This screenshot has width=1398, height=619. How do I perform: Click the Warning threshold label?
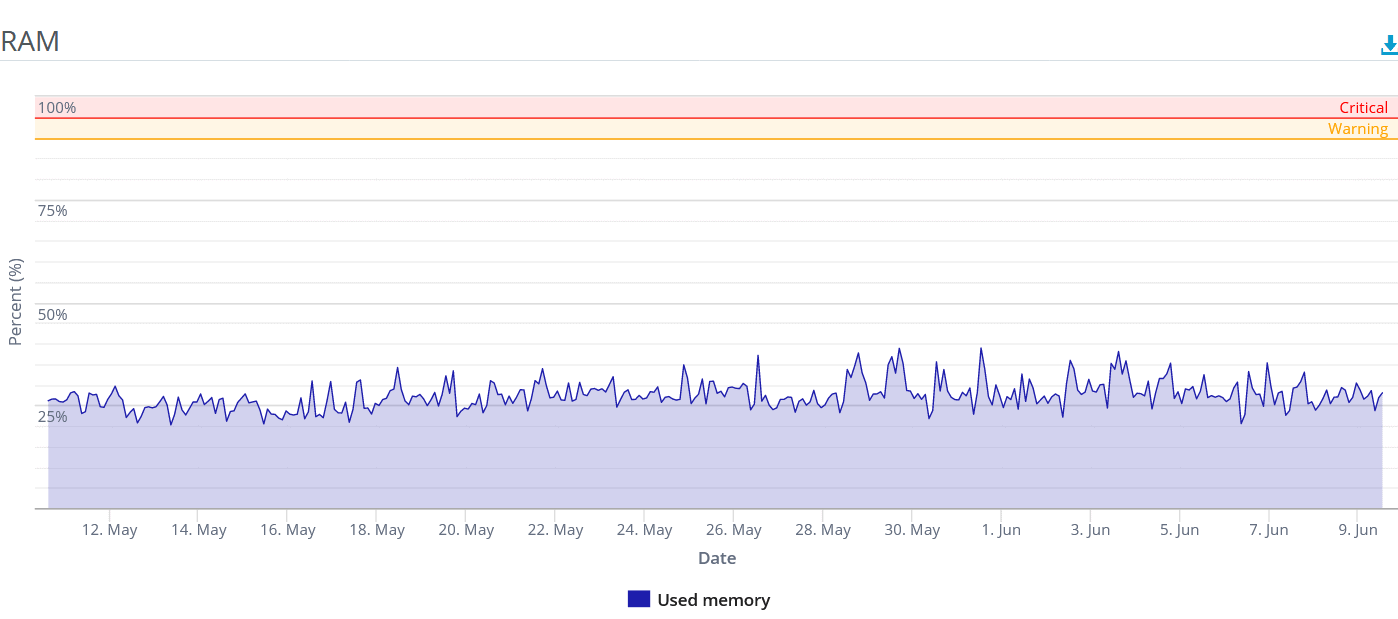click(x=1358, y=129)
